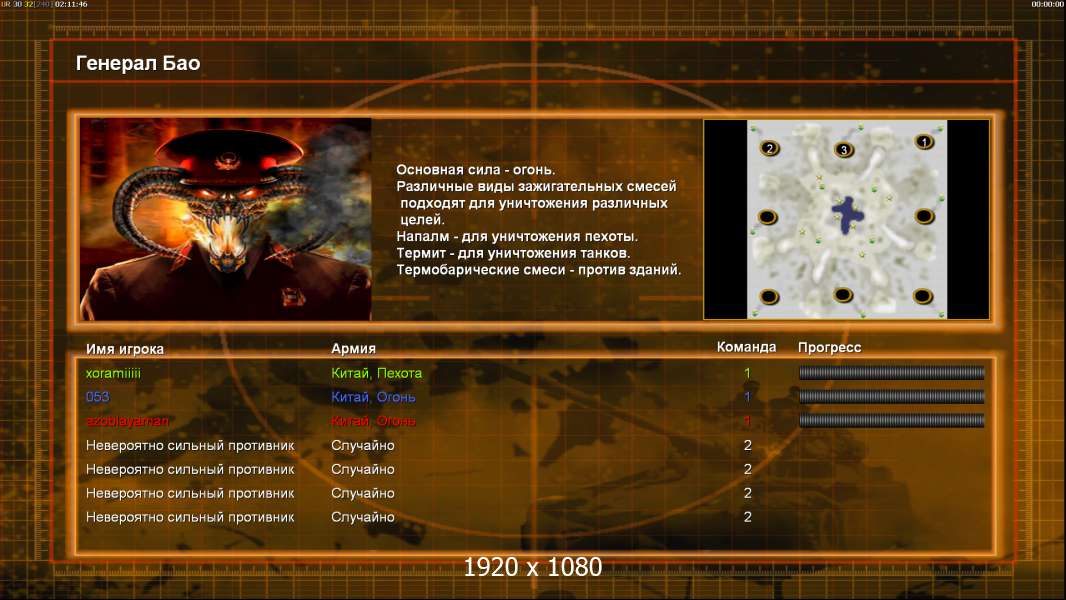Select player name 'xoramiiiii'

(x=113, y=373)
